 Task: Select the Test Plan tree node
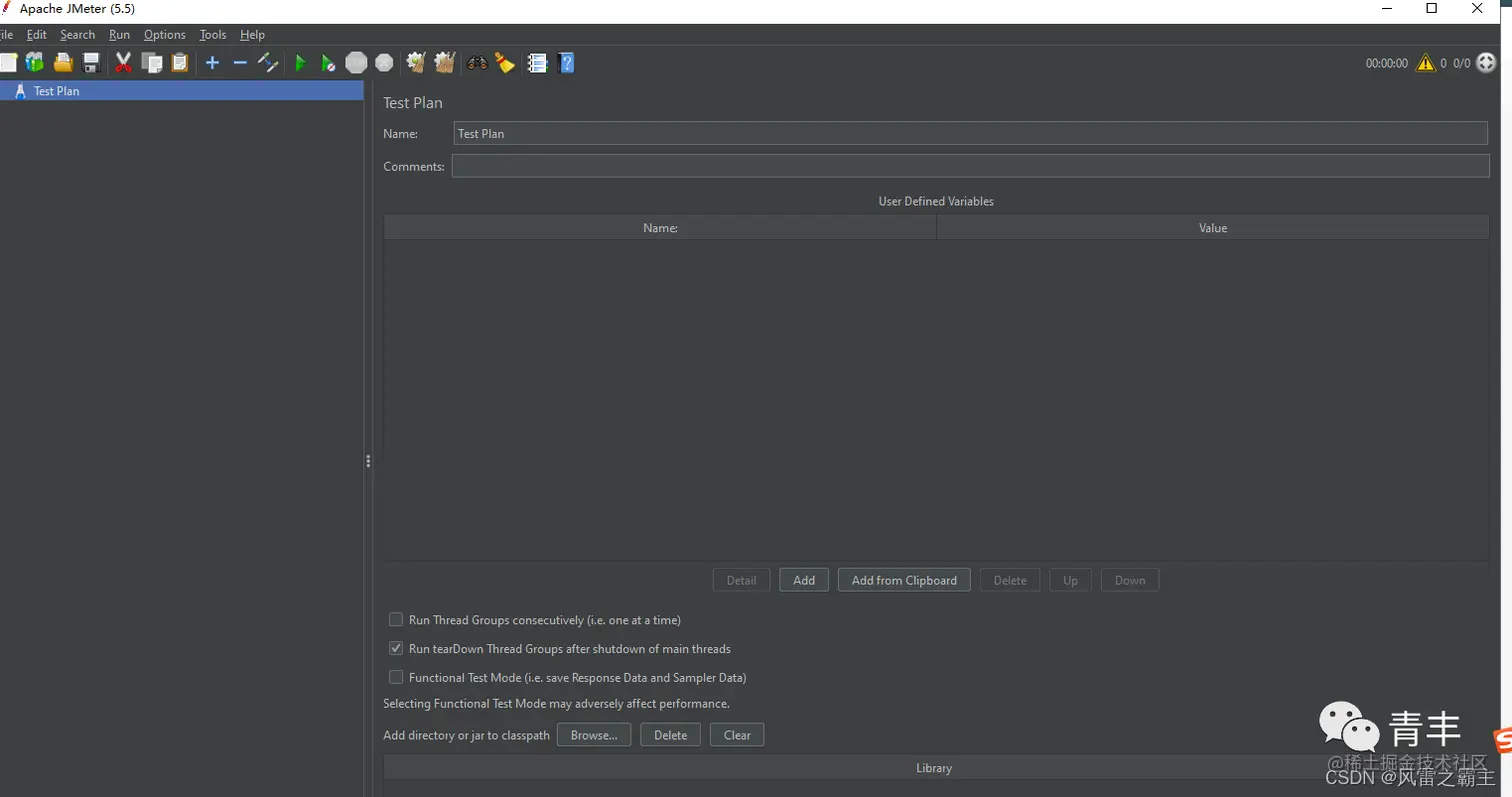[181, 90]
